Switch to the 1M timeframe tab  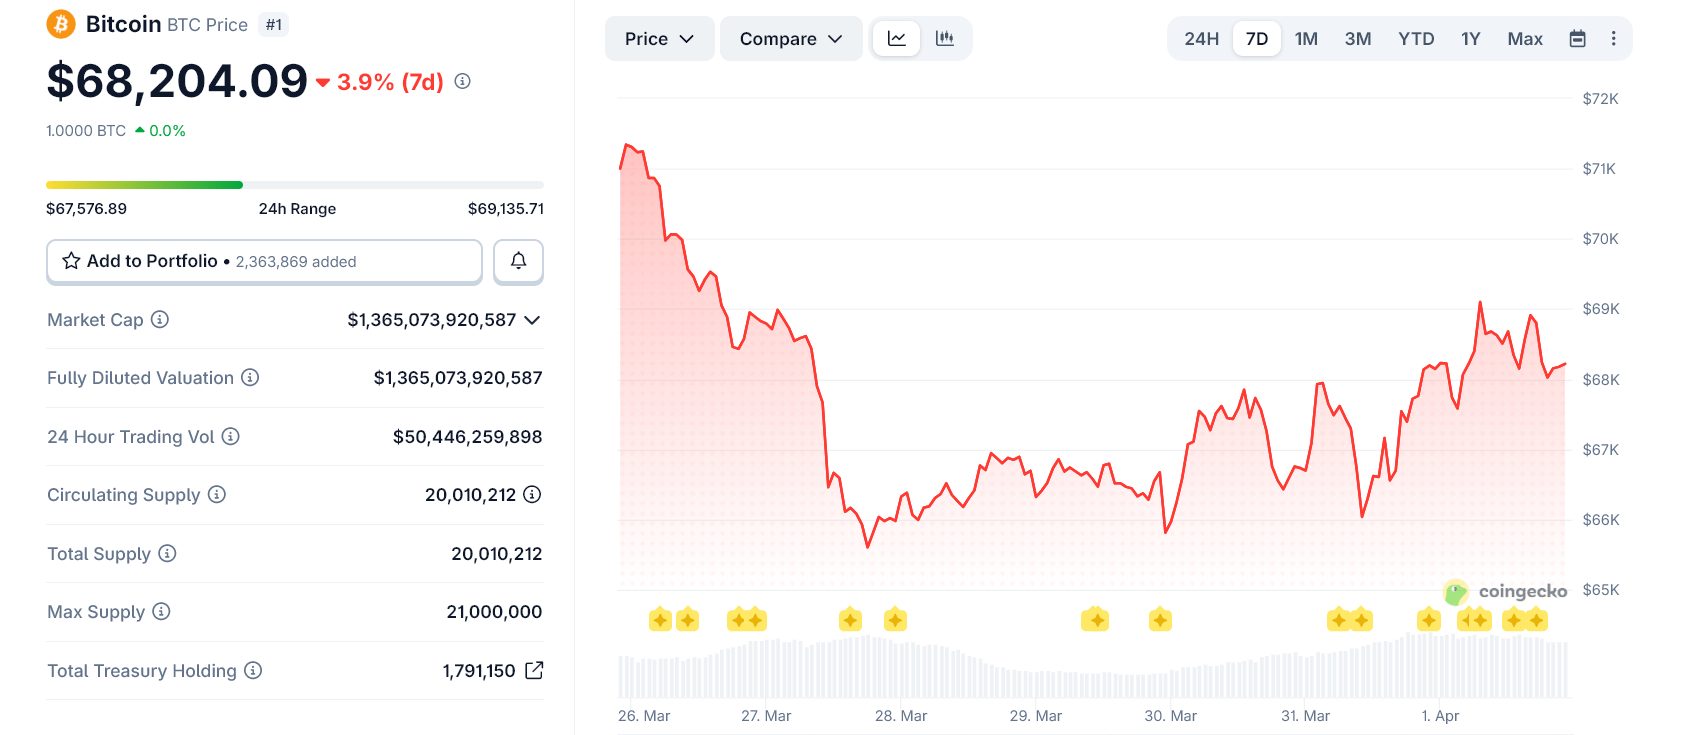pyautogui.click(x=1306, y=38)
